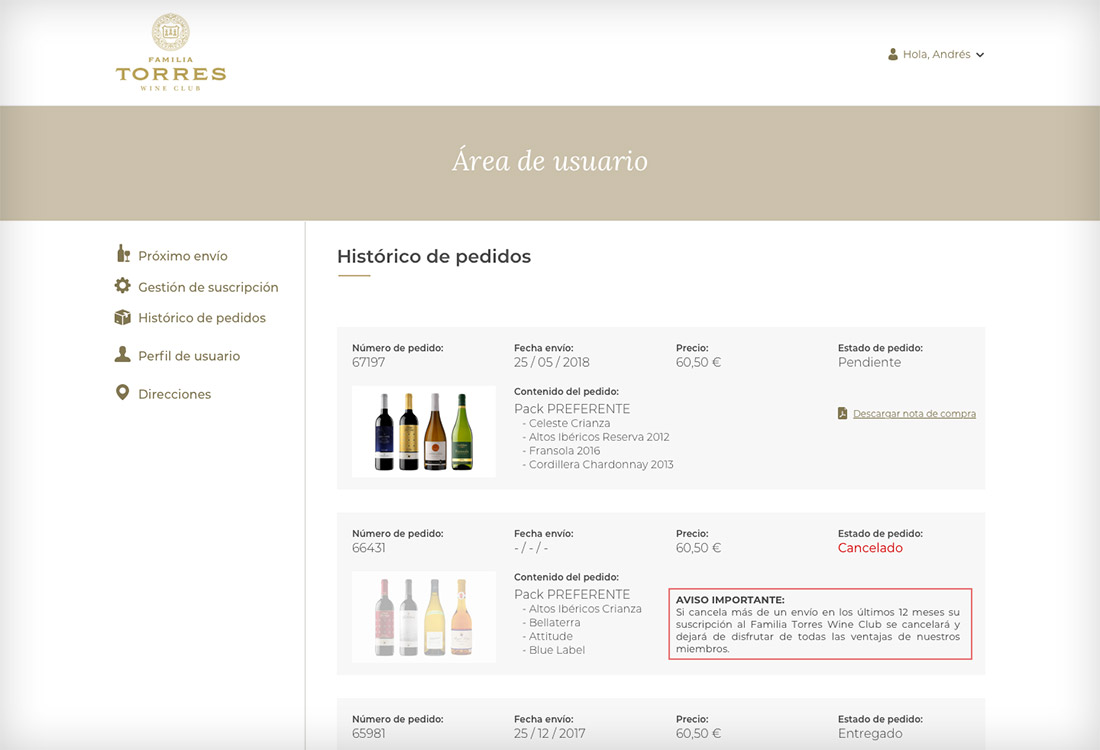Screen dimensions: 1100x750
Task: Click the gear icon for subscription management
Action: pos(123,286)
